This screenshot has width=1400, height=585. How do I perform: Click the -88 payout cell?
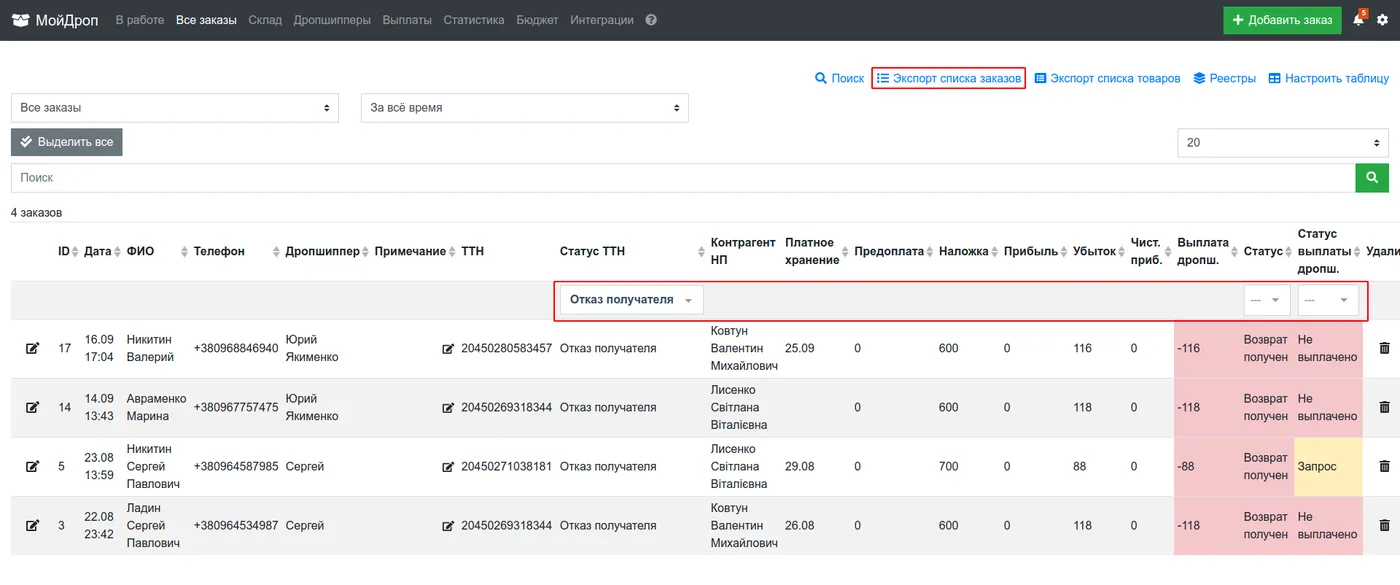[1208, 467]
